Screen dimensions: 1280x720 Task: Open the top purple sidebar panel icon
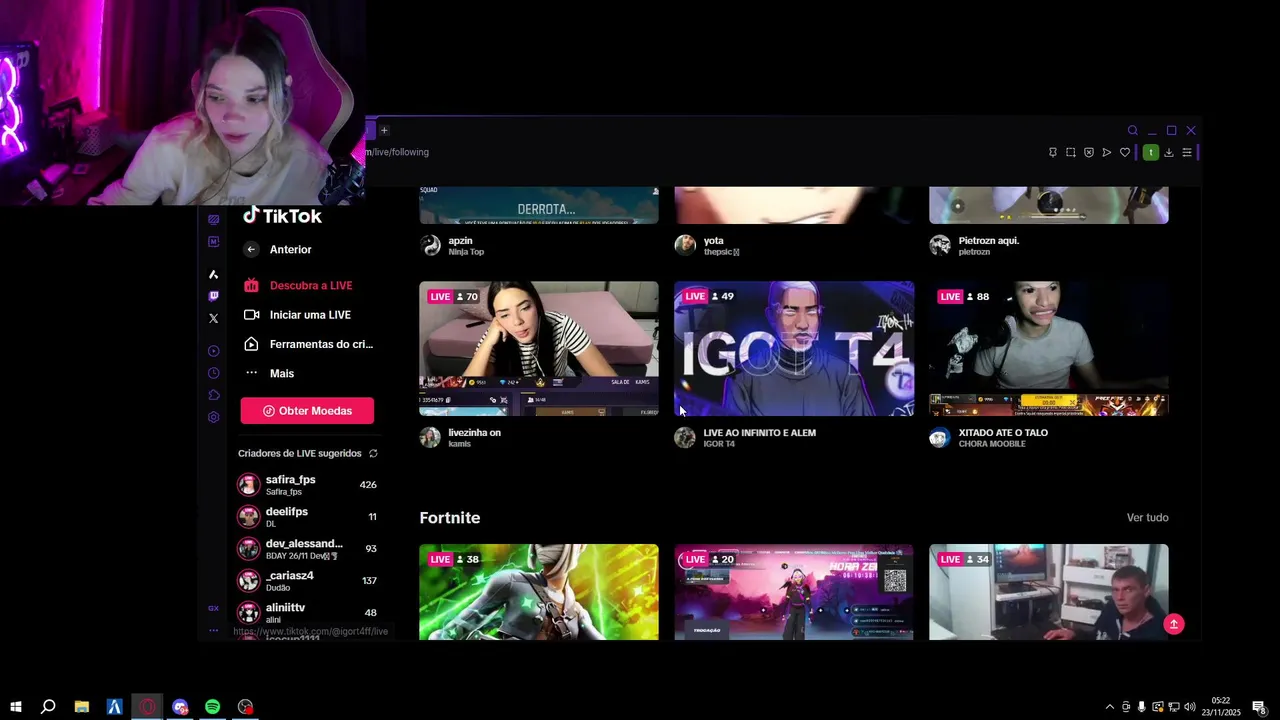pos(213,220)
